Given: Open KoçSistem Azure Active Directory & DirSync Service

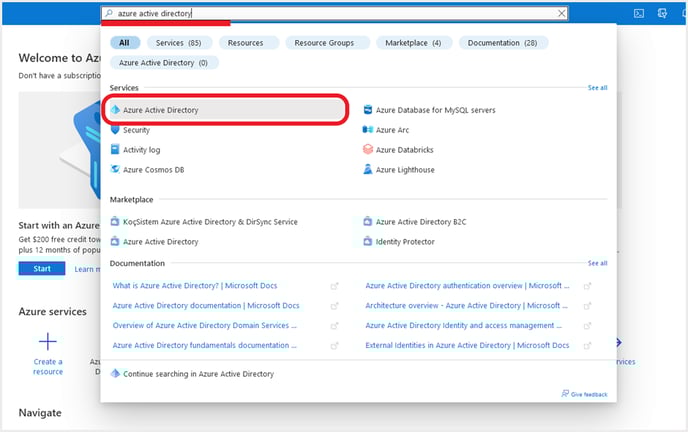Looking at the screenshot, I should click(x=210, y=222).
